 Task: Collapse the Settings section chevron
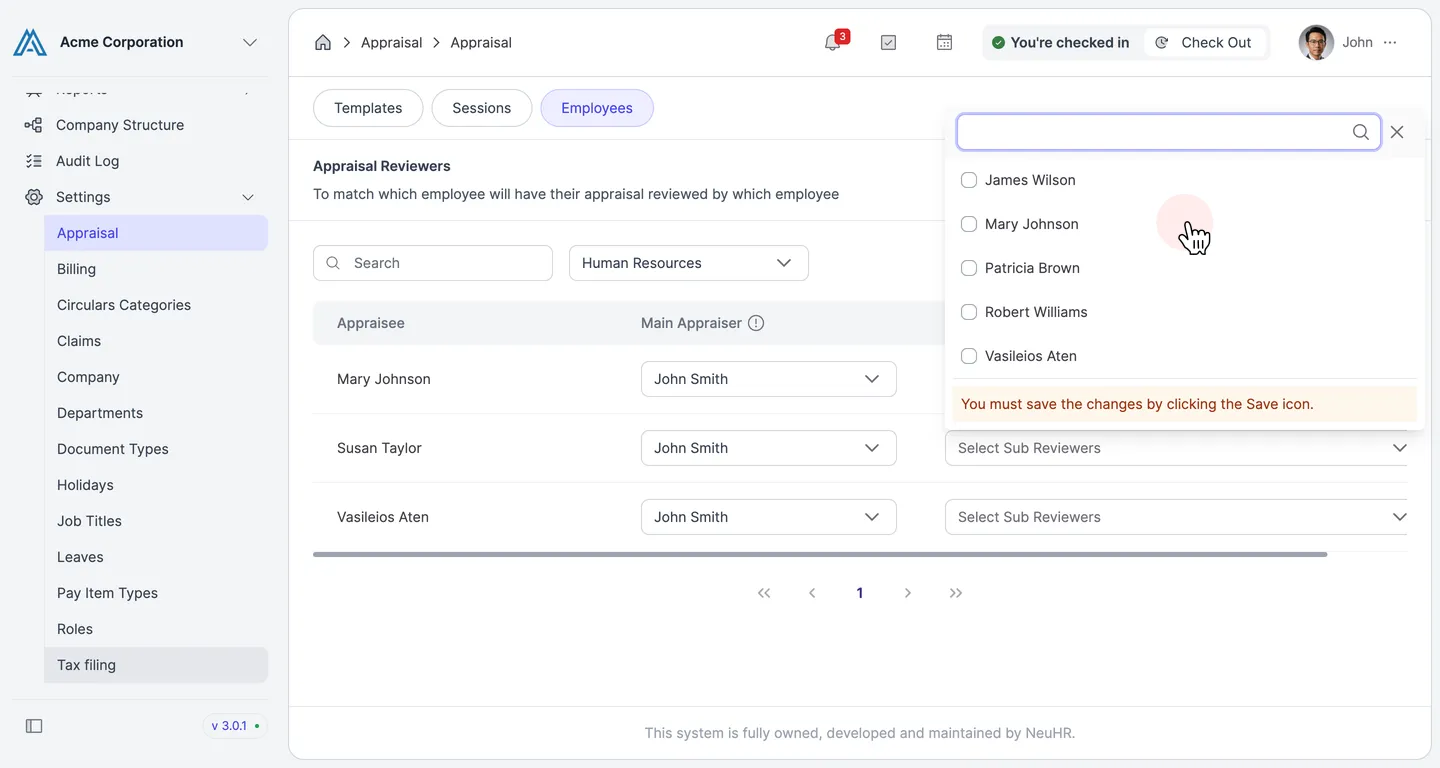(x=248, y=197)
